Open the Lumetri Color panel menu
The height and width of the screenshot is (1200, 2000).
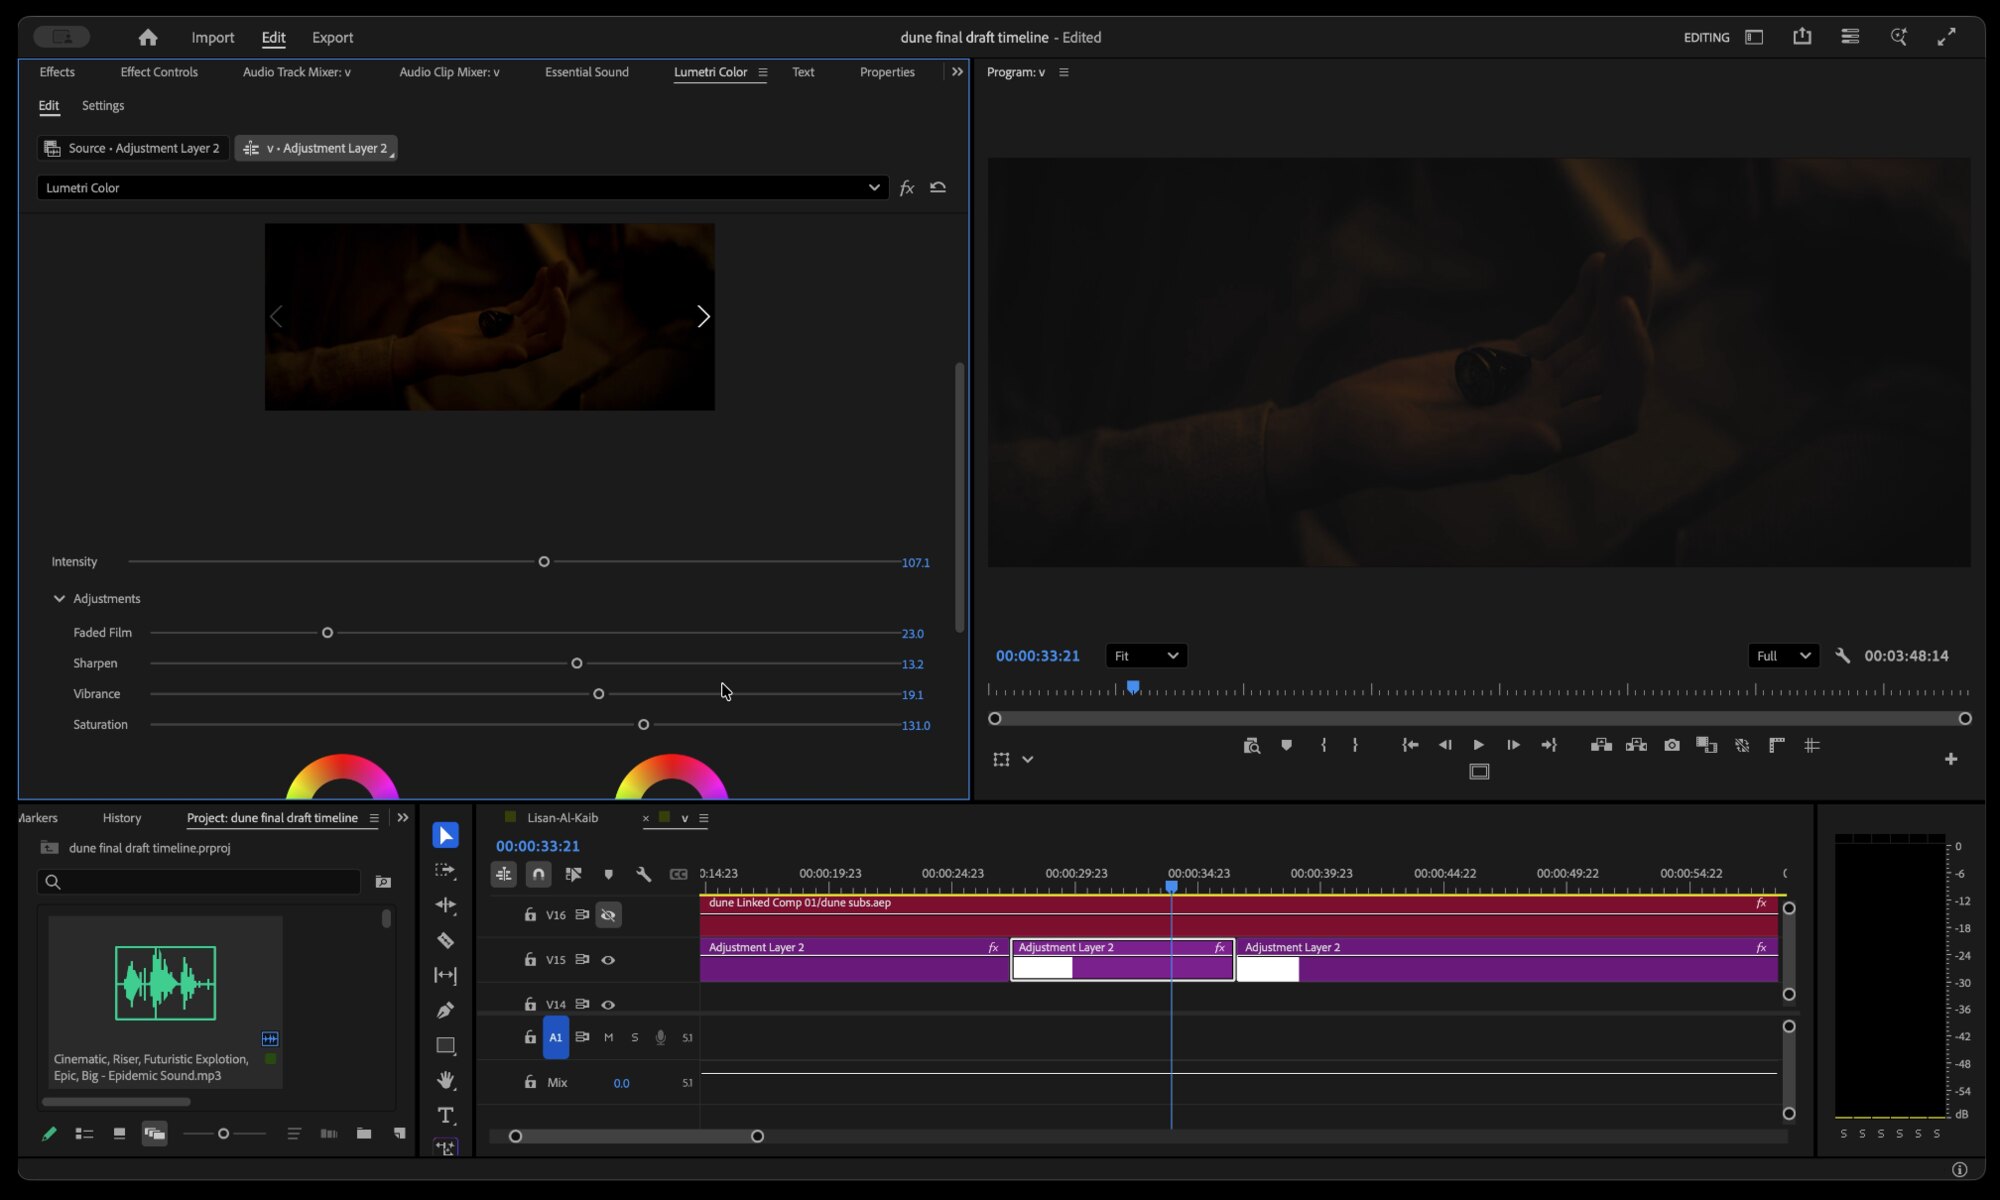[x=763, y=72]
